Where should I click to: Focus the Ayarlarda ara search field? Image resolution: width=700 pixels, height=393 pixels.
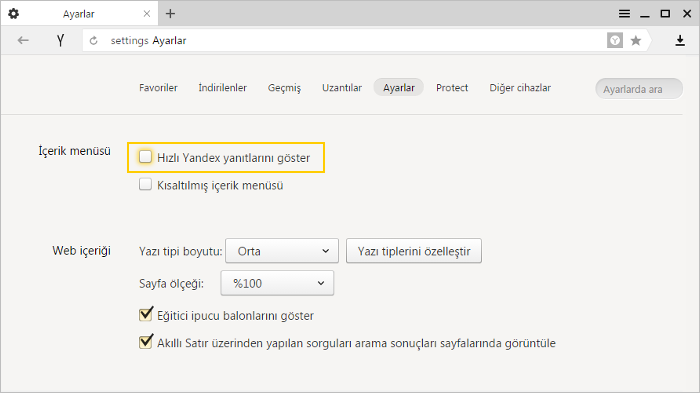tap(639, 89)
